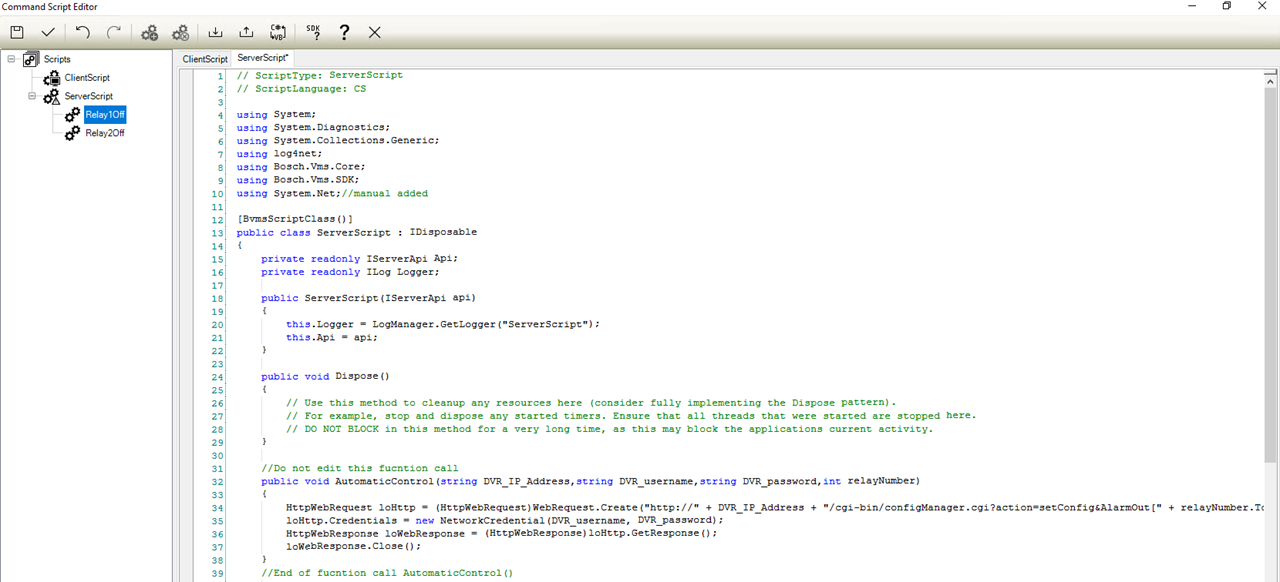Collapse the Scripts root tree node
Image resolution: width=1280 pixels, height=582 pixels.
11,58
